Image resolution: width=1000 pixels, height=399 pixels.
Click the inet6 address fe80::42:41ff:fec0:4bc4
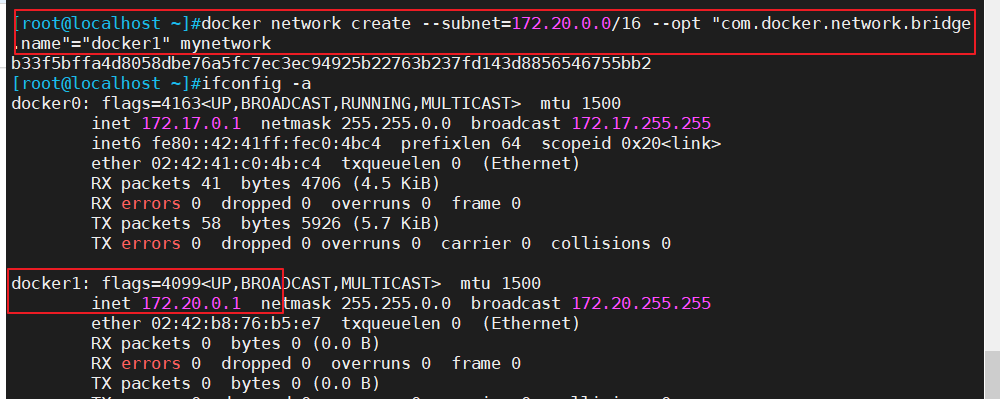click(266, 143)
